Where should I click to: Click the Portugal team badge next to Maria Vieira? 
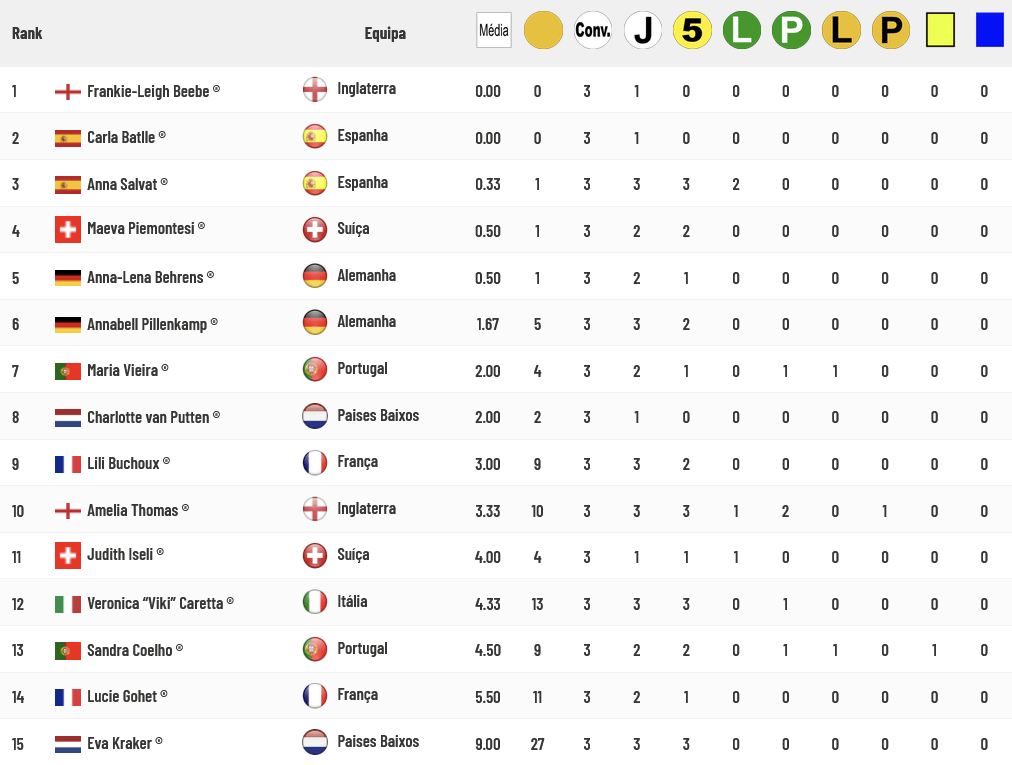[315, 369]
